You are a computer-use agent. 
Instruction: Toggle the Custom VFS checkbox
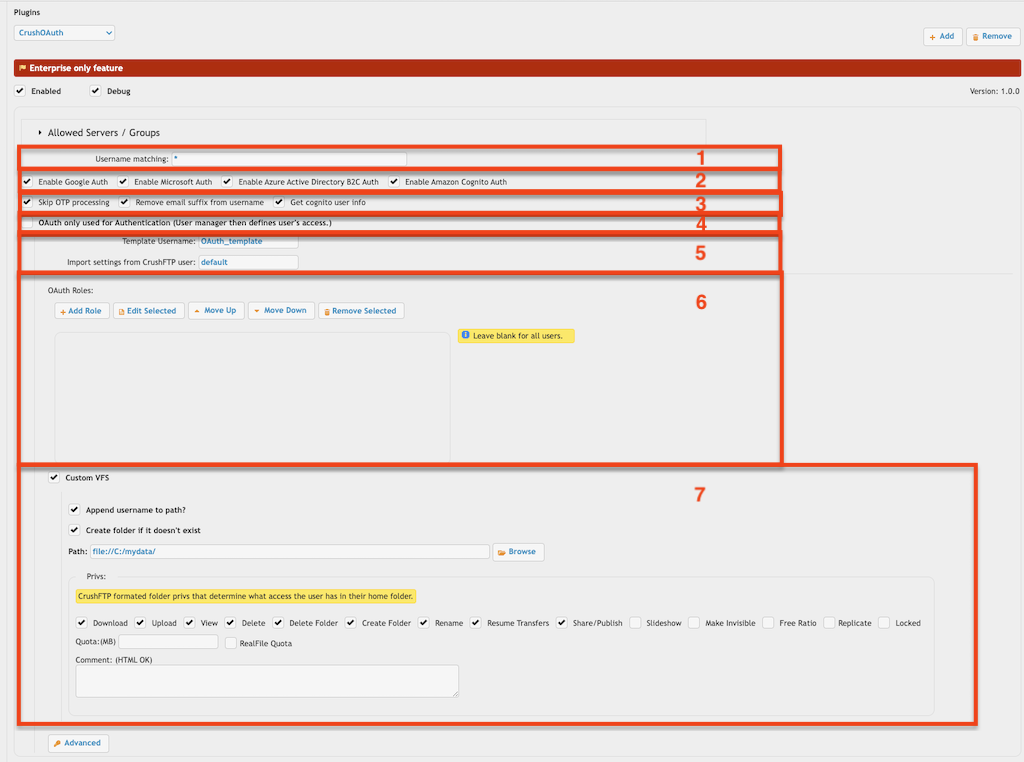(54, 477)
